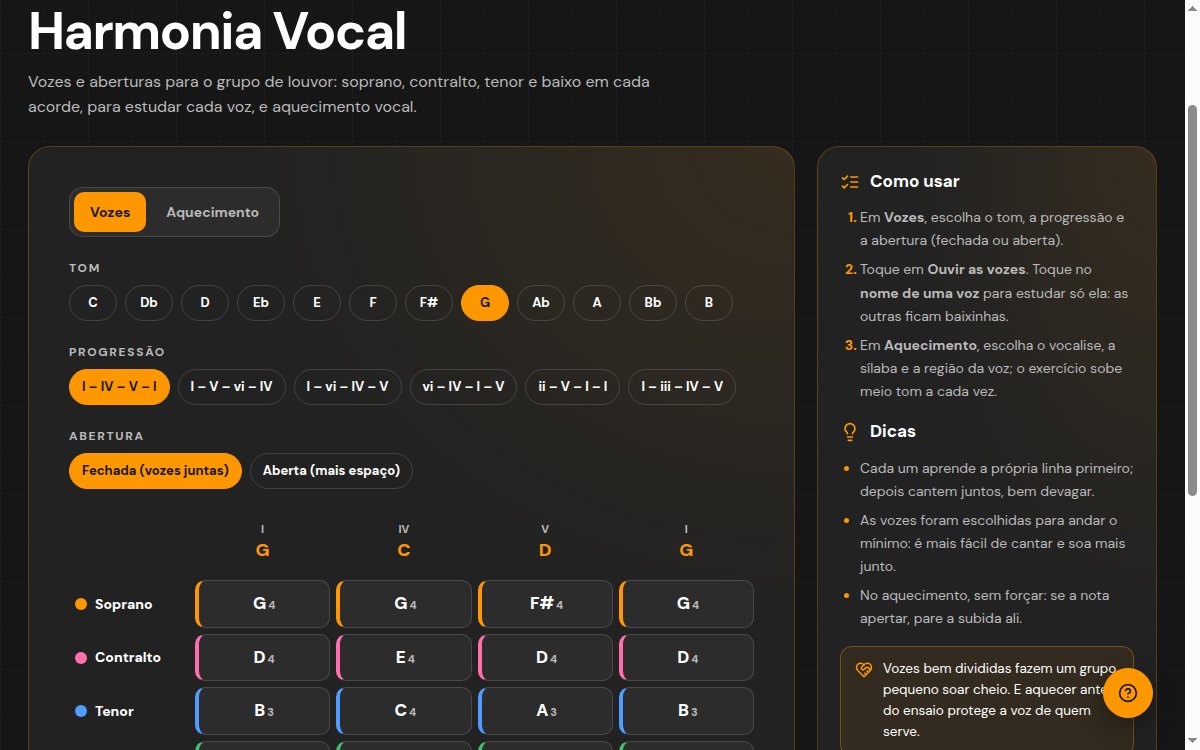Select key D in the Tom row
1200x750 pixels.
205,303
